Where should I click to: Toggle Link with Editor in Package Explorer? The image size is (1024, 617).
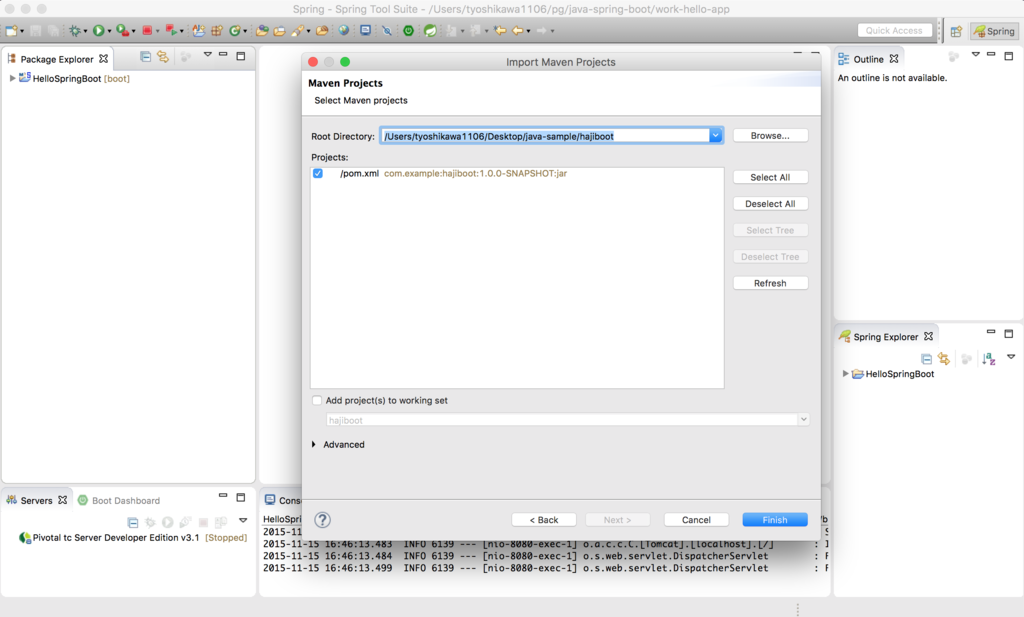(x=163, y=57)
